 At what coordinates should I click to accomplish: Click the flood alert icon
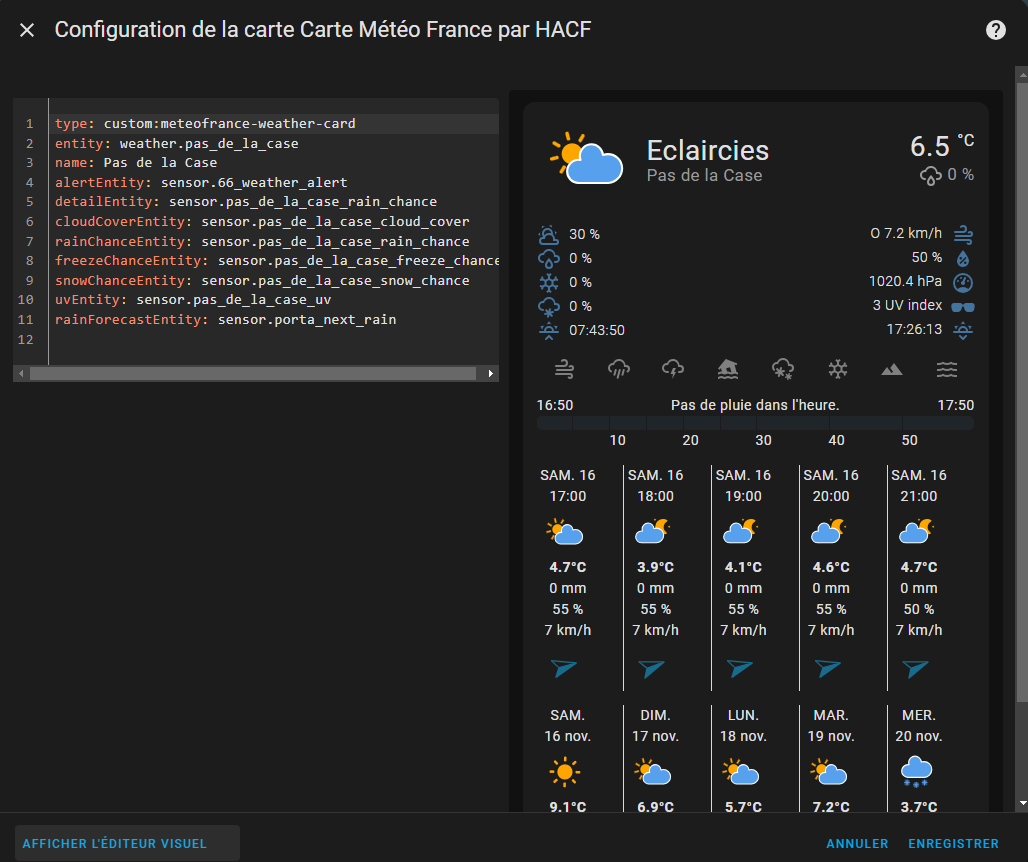(x=728, y=370)
